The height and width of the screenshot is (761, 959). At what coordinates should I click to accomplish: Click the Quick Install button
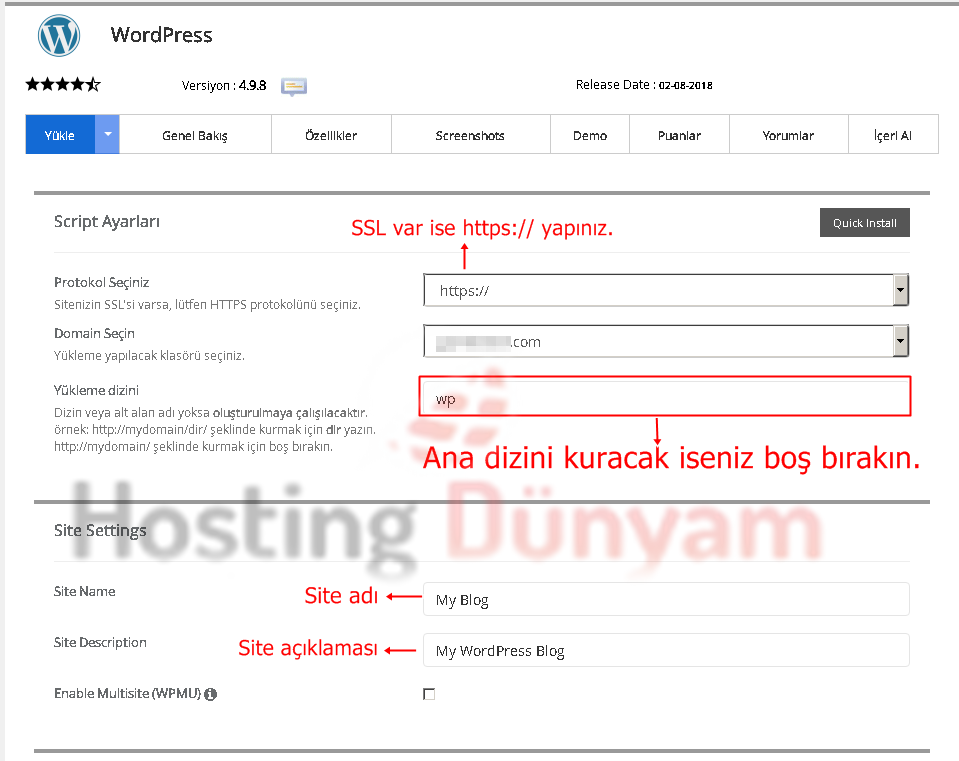pos(865,223)
